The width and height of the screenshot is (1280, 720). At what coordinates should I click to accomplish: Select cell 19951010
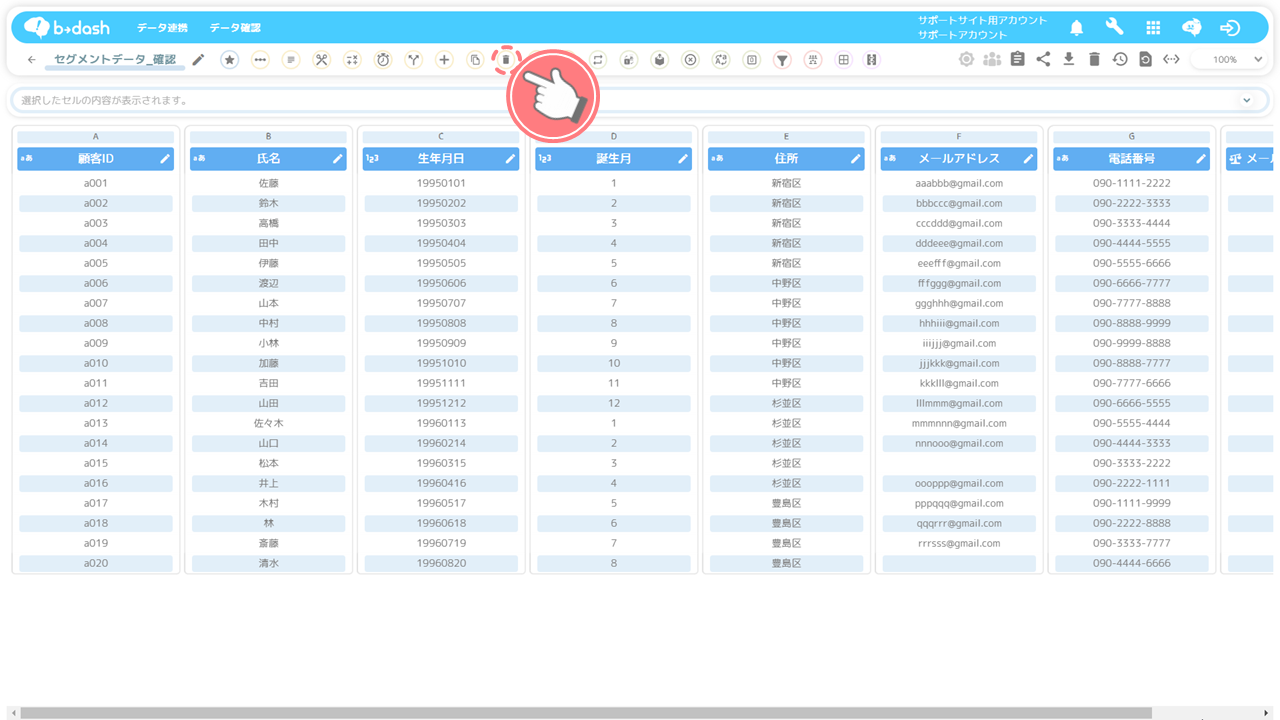coord(441,363)
